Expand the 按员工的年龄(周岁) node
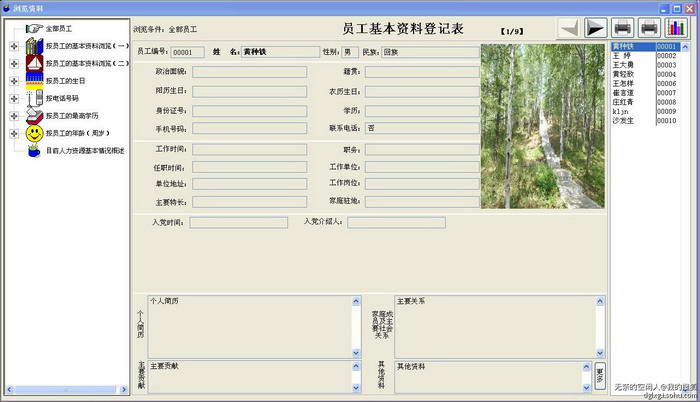This screenshot has height=402, width=700. [x=14, y=133]
